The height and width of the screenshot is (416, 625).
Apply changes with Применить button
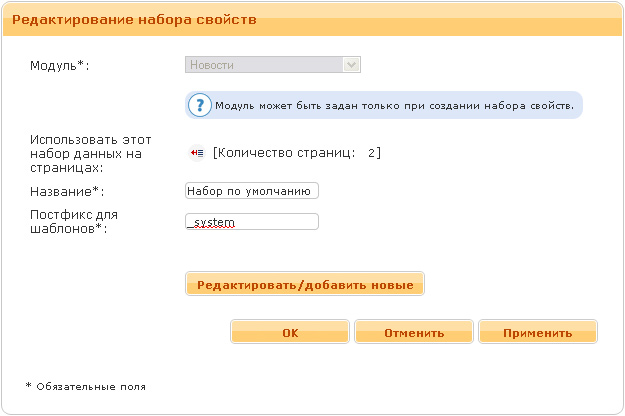click(538, 333)
